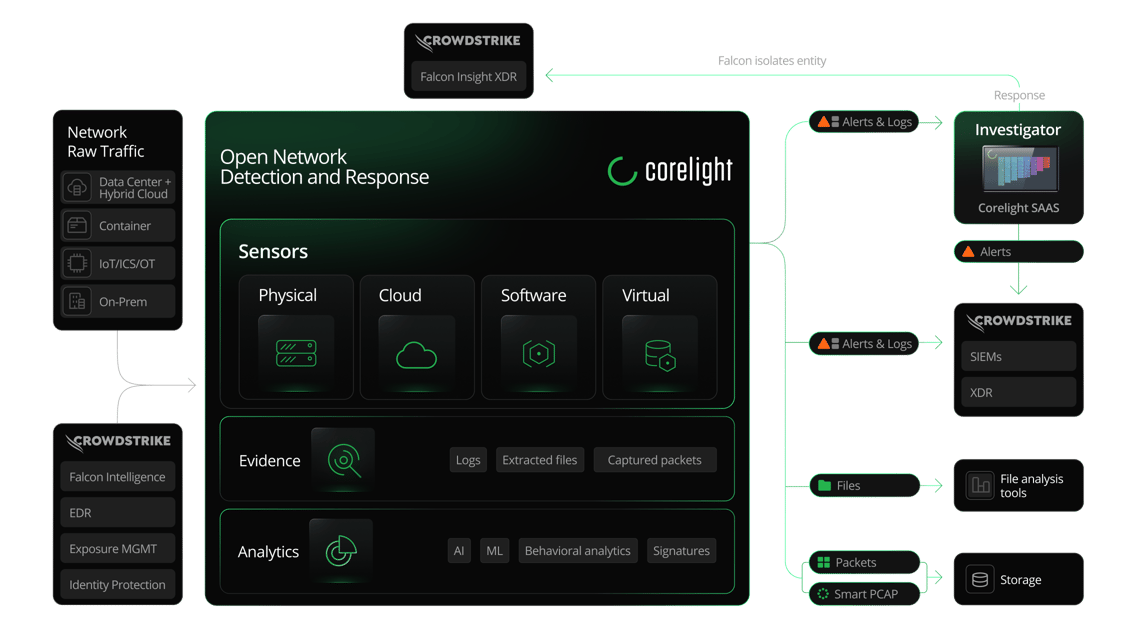Click the green folder icon in Files pill

(x=824, y=485)
